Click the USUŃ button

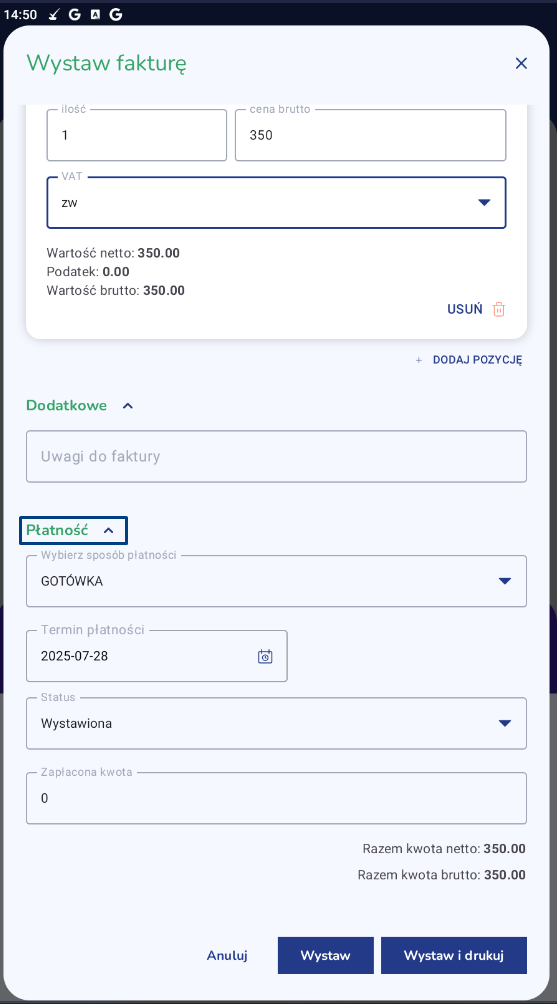(464, 309)
